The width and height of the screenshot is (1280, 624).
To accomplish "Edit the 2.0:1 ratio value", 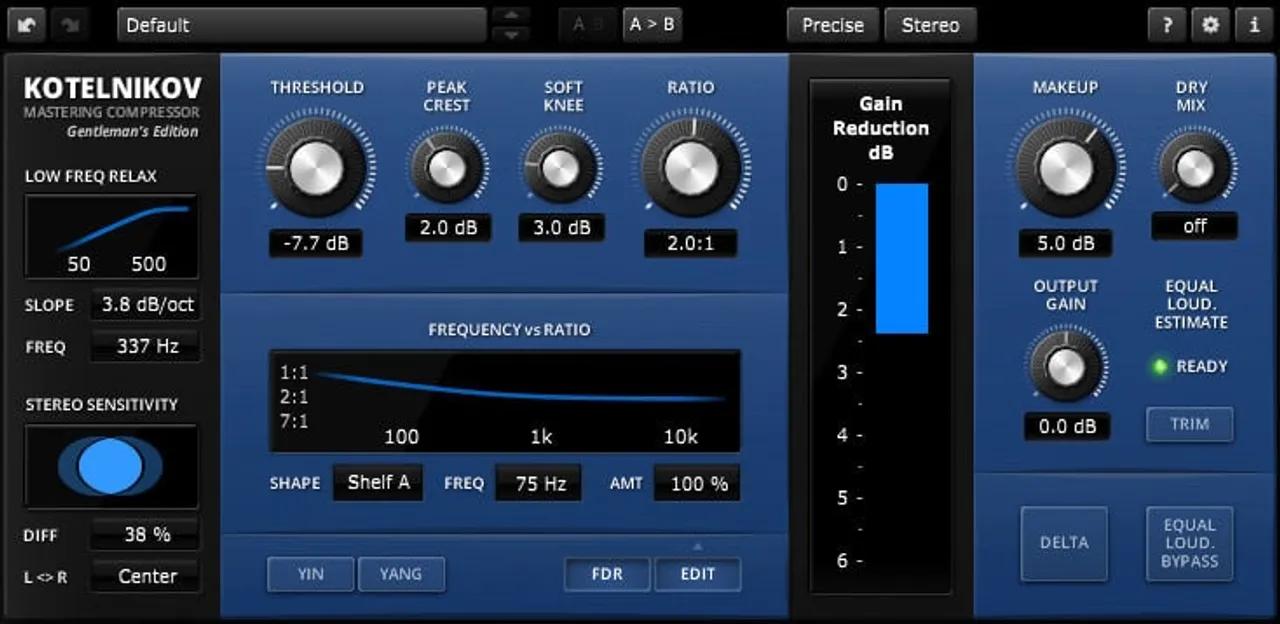I will click(691, 243).
